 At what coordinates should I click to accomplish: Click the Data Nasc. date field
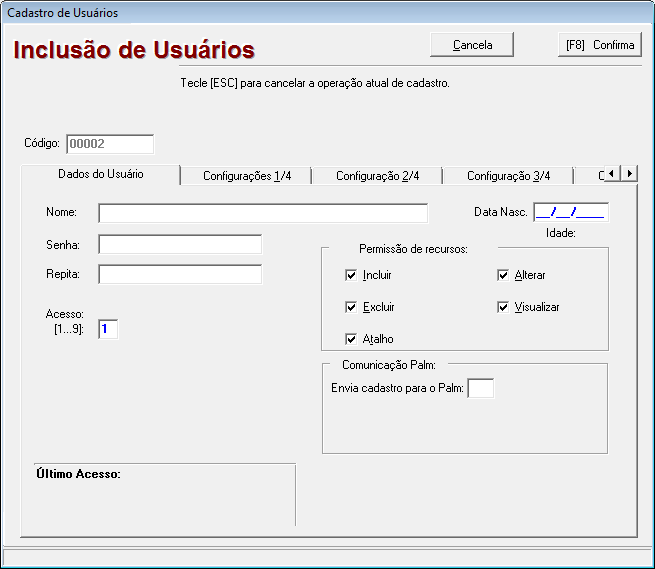570,211
